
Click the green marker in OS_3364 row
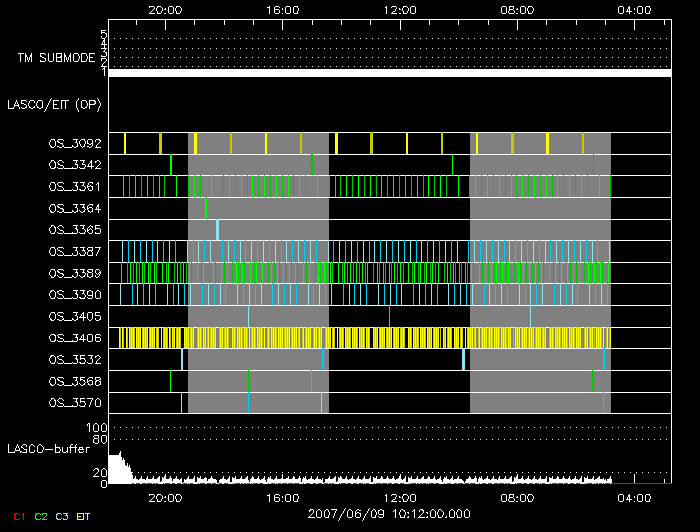[x=206, y=208]
